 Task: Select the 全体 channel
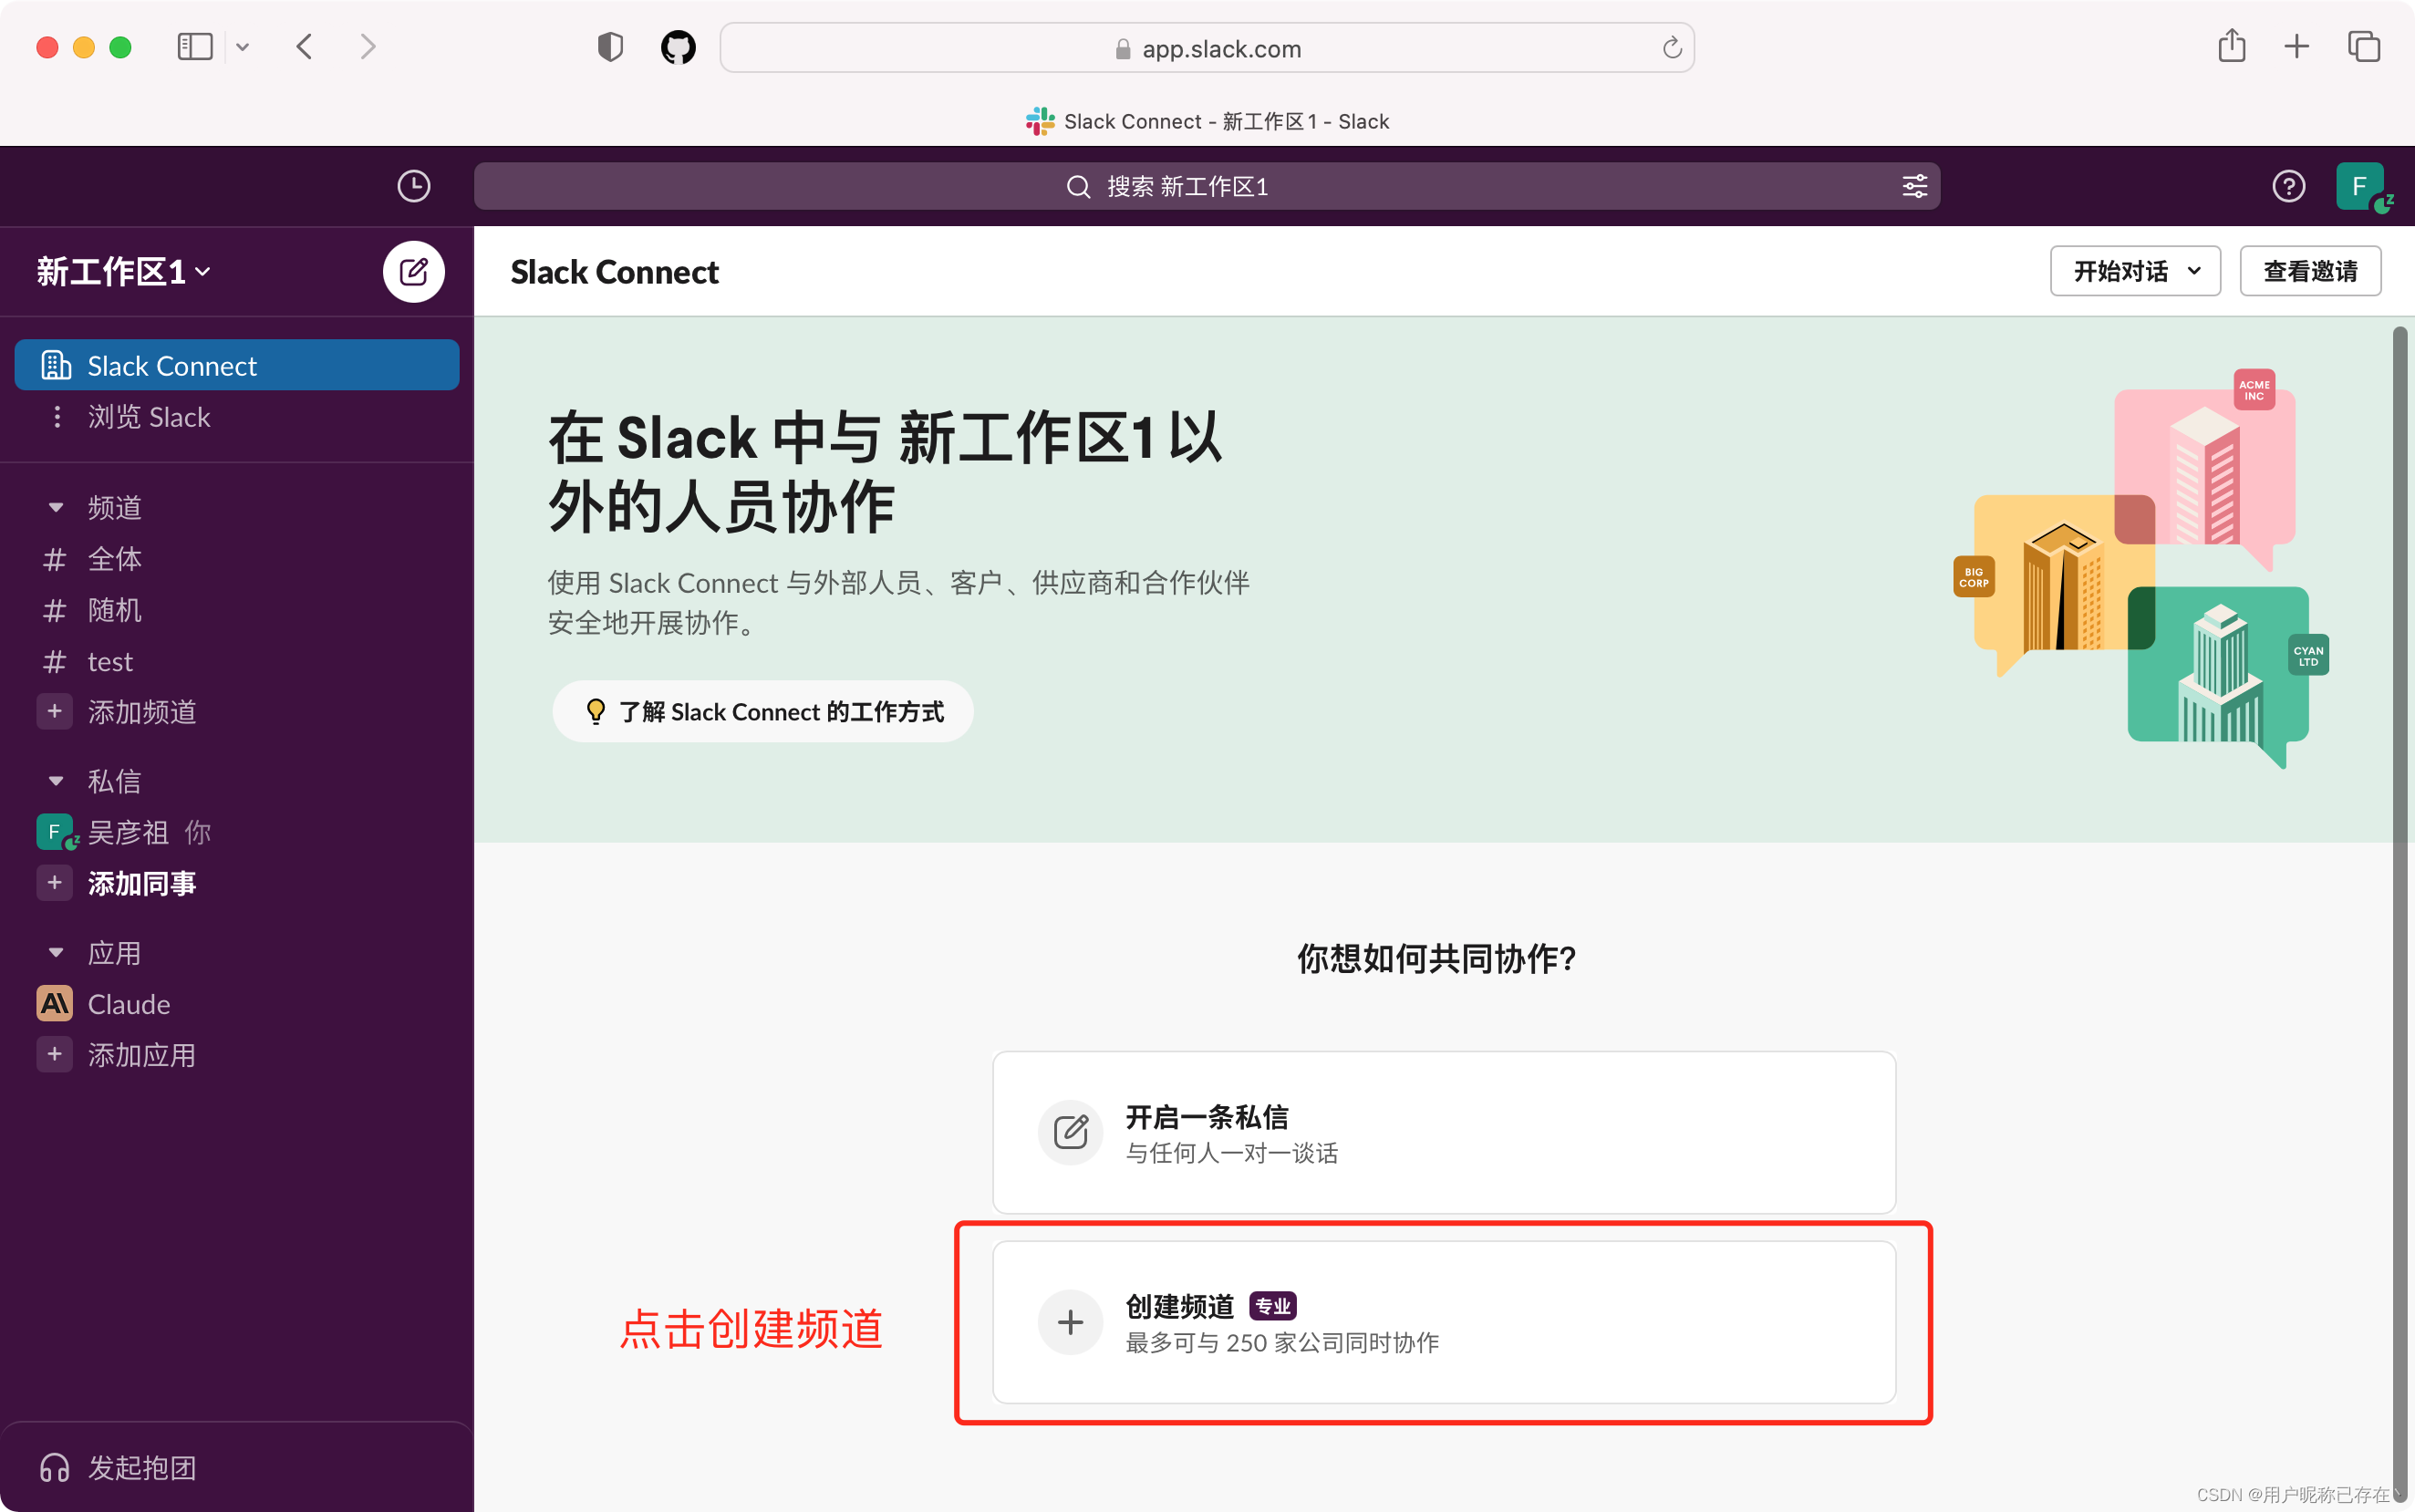pyautogui.click(x=113, y=557)
